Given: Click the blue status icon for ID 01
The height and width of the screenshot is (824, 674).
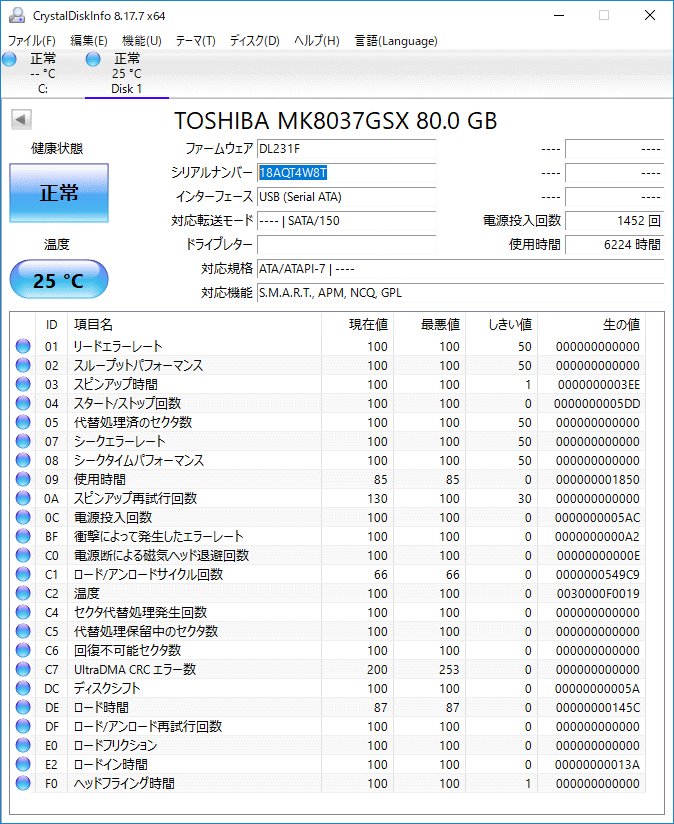Looking at the screenshot, I should pyautogui.click(x=23, y=346).
